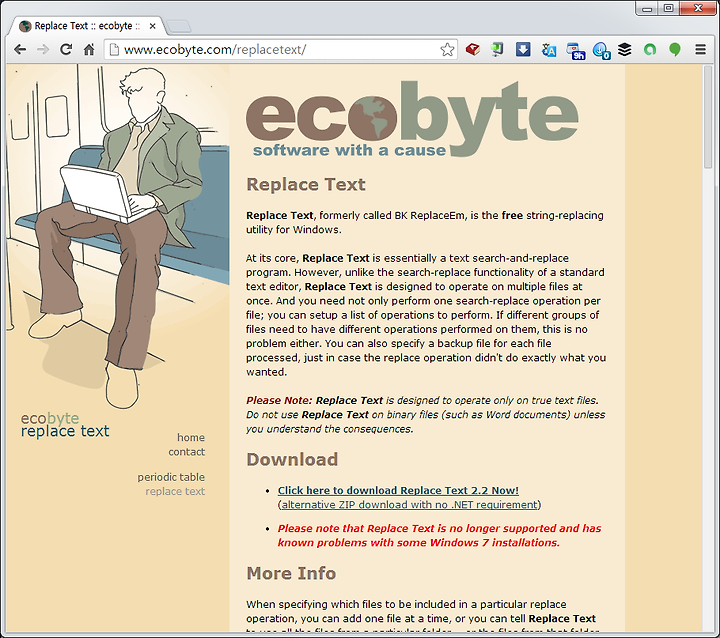Bookmark this page with the star icon
720x638 pixels.
pos(447,49)
